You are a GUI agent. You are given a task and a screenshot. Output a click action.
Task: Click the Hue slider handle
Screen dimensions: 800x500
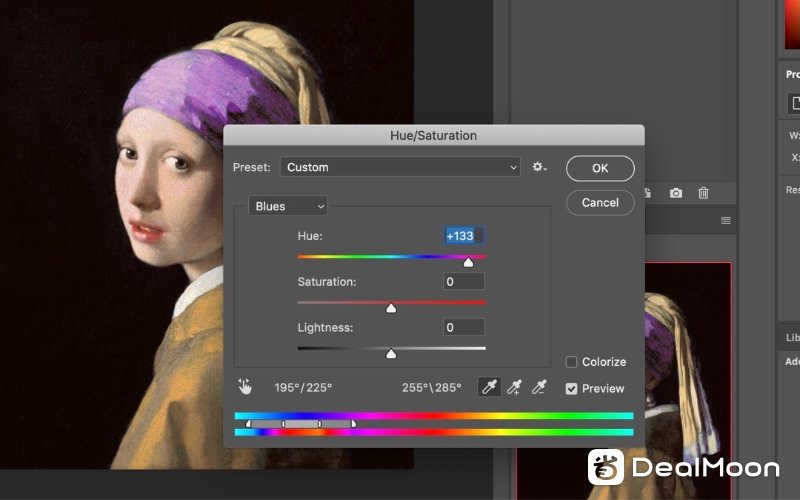pyautogui.click(x=468, y=262)
